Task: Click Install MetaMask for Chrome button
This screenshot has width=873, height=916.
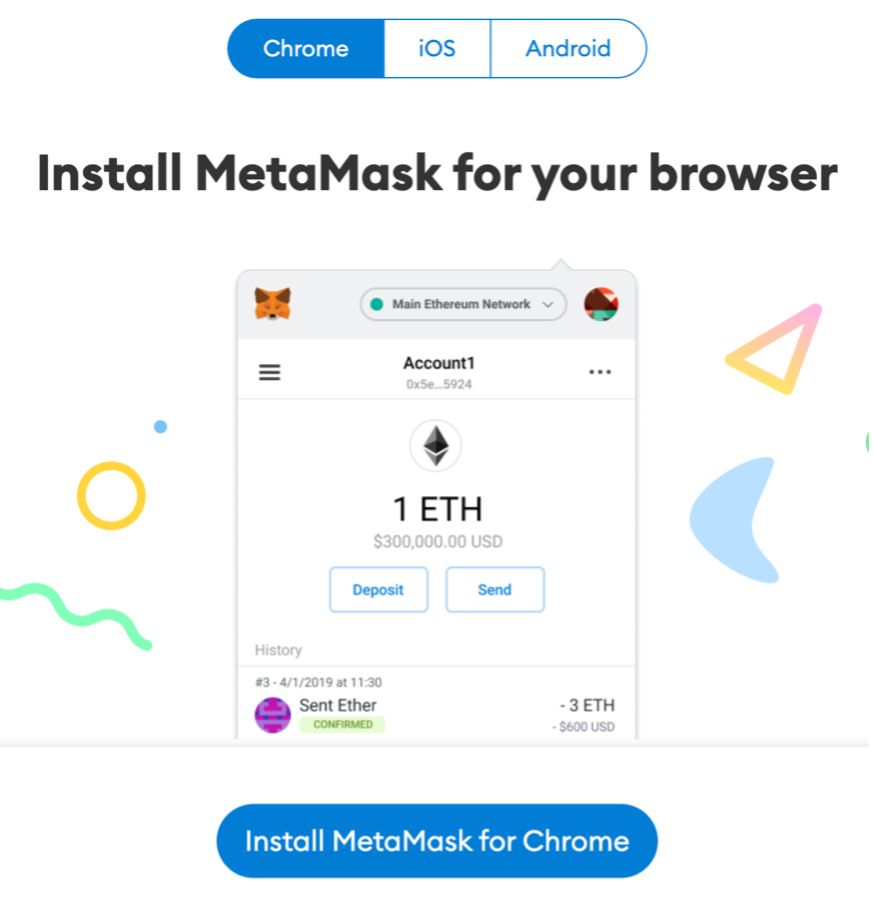Action: (x=437, y=841)
